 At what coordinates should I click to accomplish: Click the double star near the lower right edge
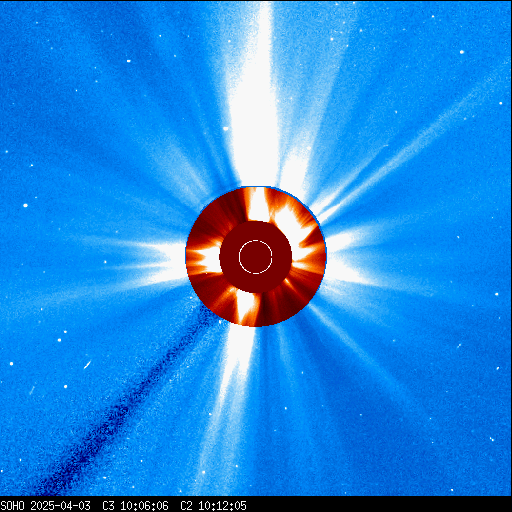click(492, 439)
